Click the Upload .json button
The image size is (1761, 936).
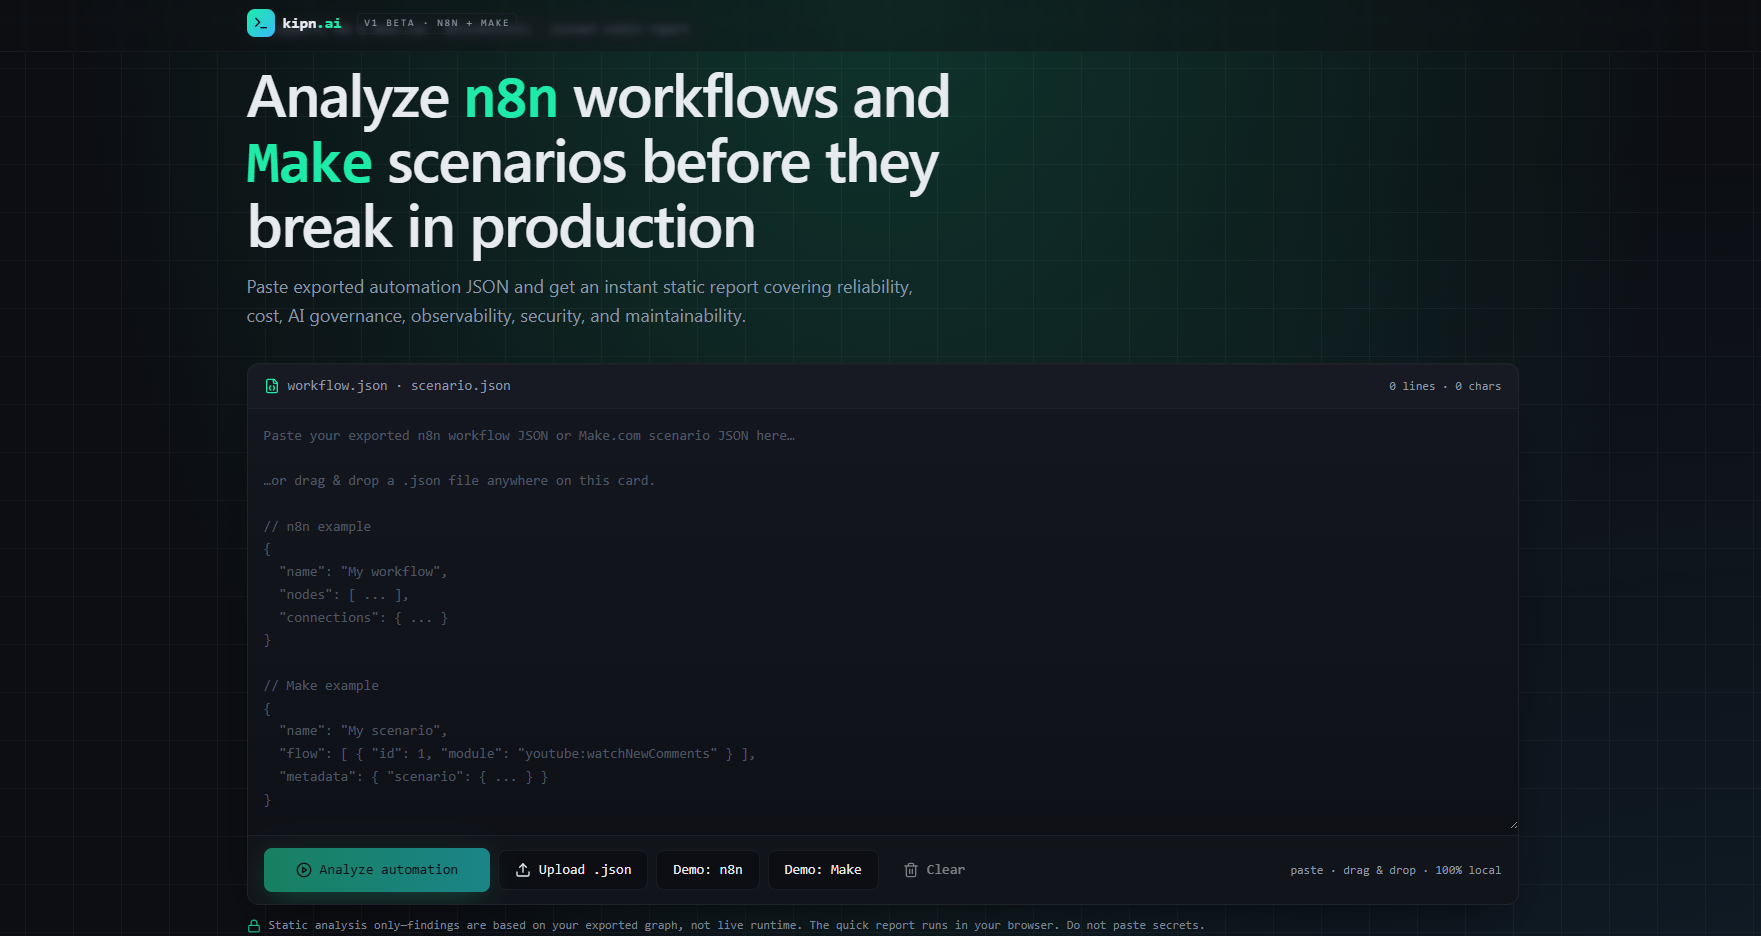tap(573, 870)
